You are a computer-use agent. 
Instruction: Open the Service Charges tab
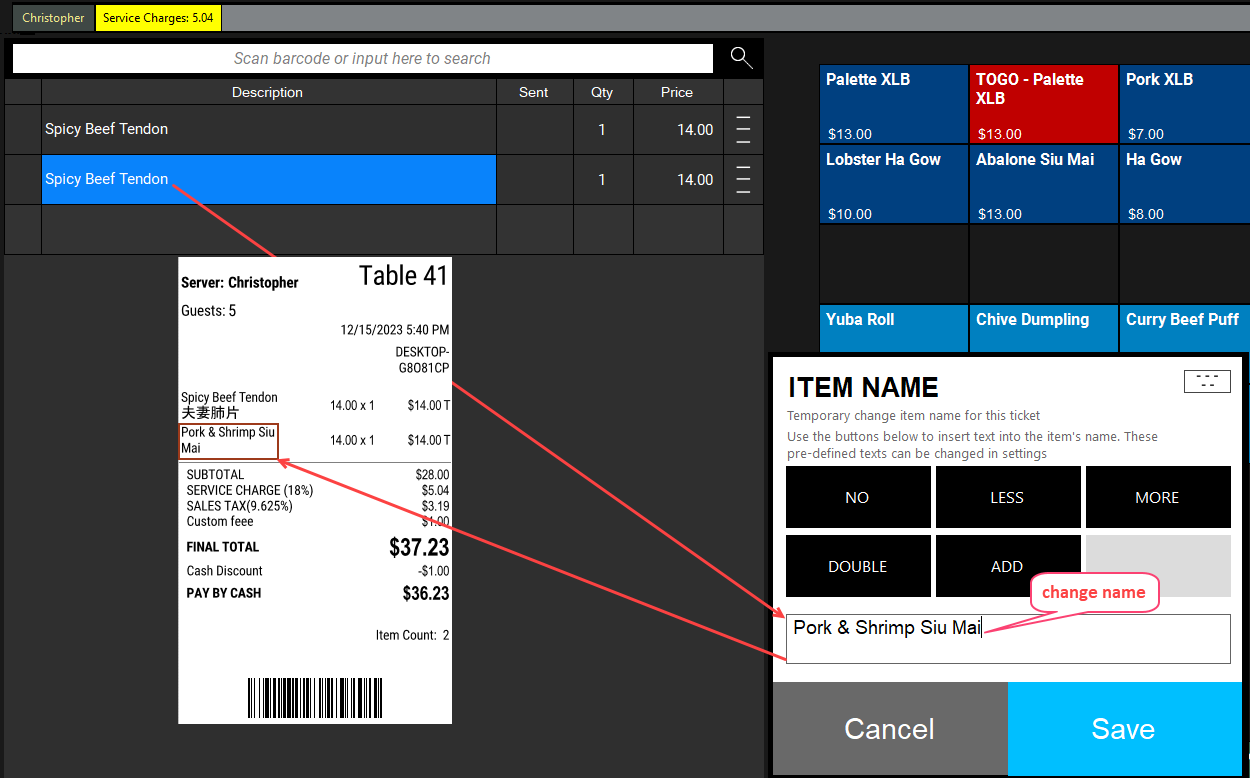[x=158, y=18]
